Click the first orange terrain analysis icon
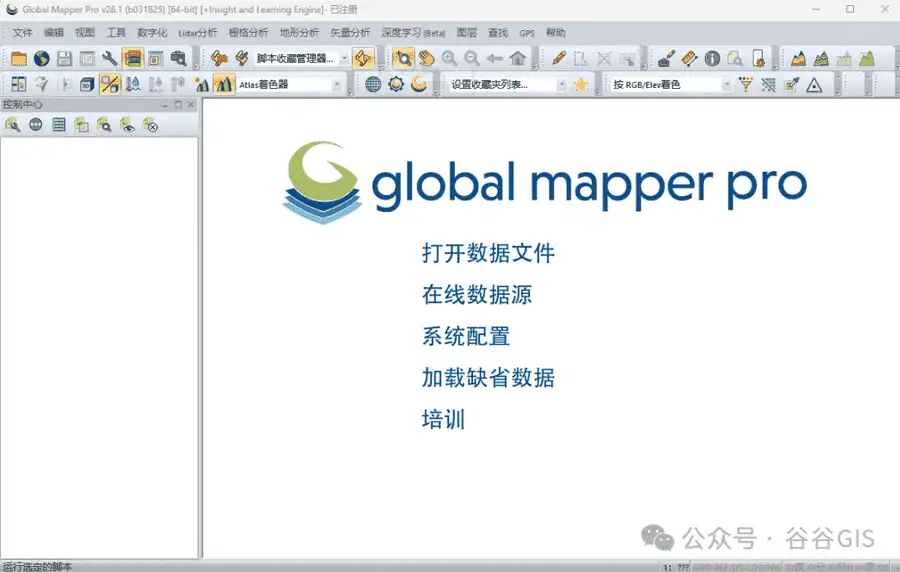The height and width of the screenshot is (572, 900). click(x=798, y=58)
